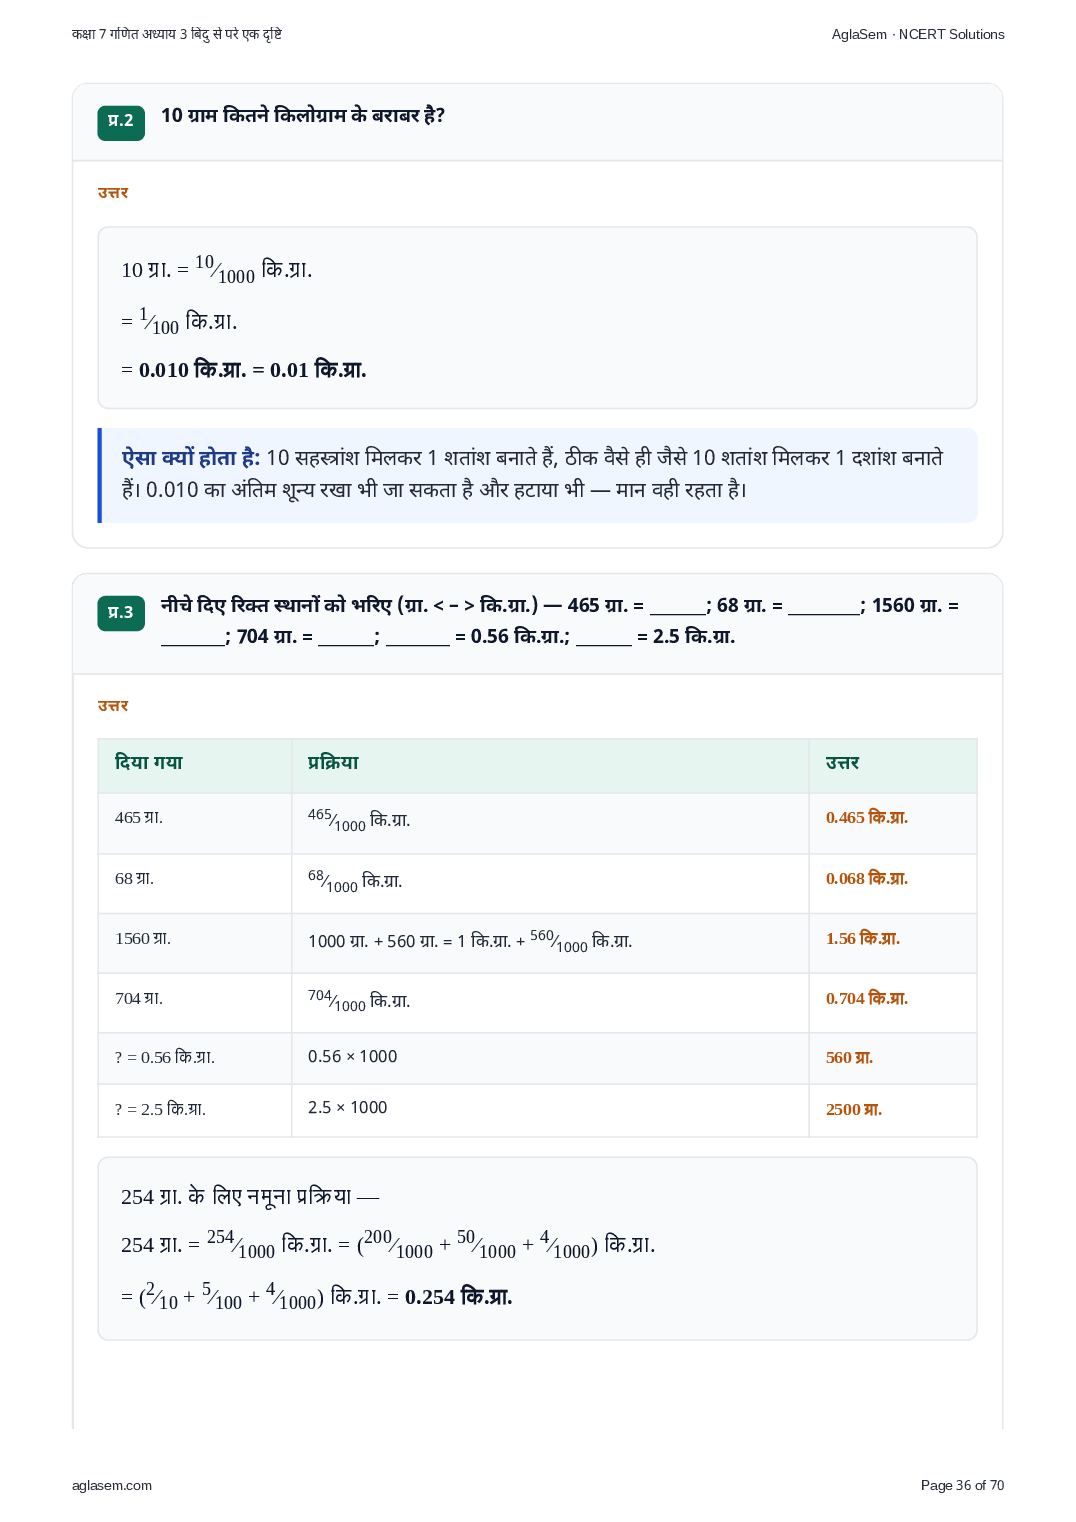The image size is (1076, 1522).
Task: Click the ऐसा क्यों होता है explanation heading
Action: (191, 458)
